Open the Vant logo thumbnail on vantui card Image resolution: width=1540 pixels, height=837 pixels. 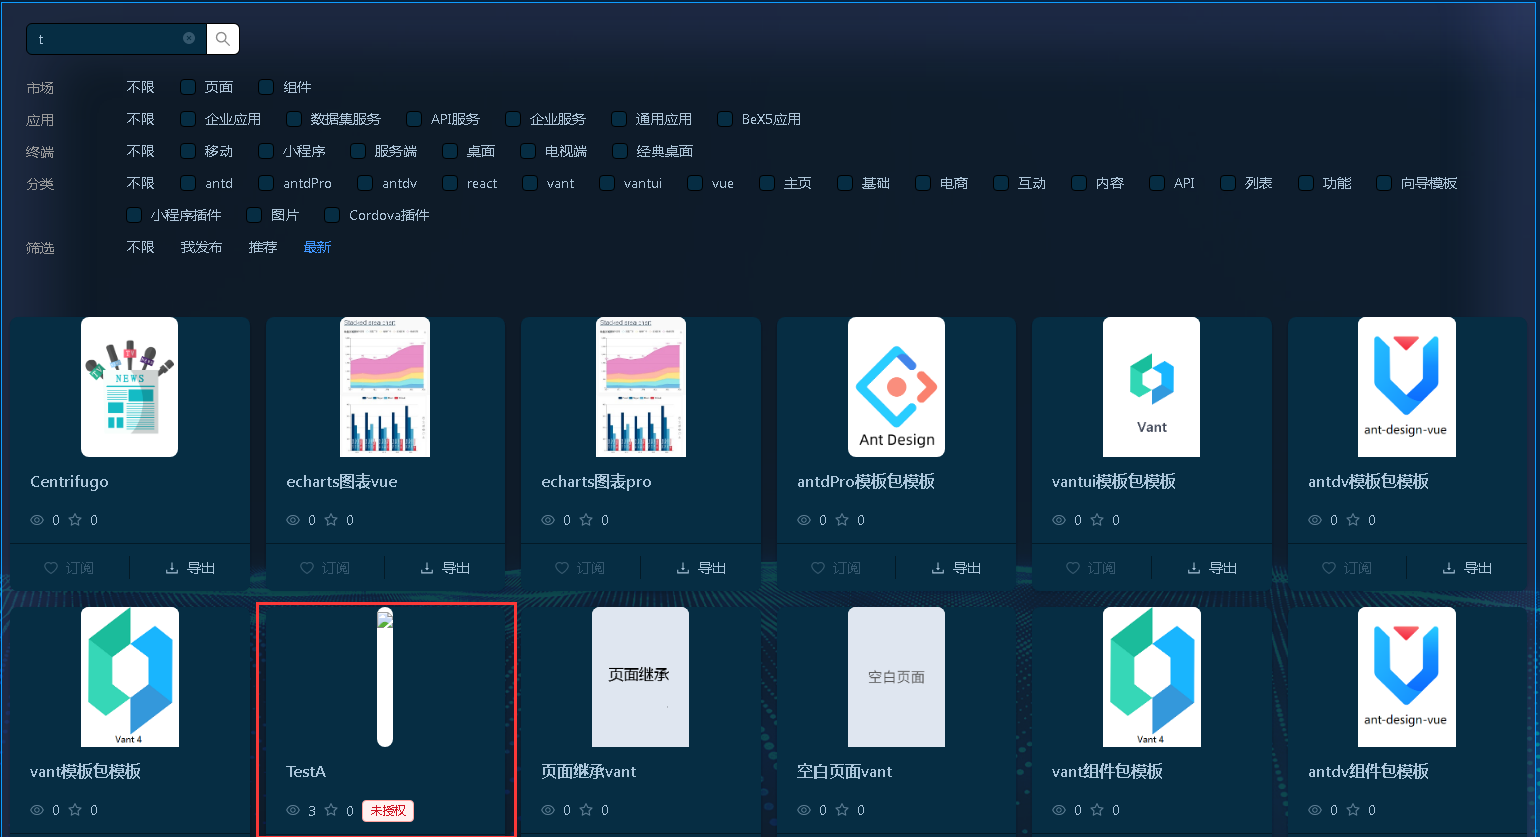1152,387
